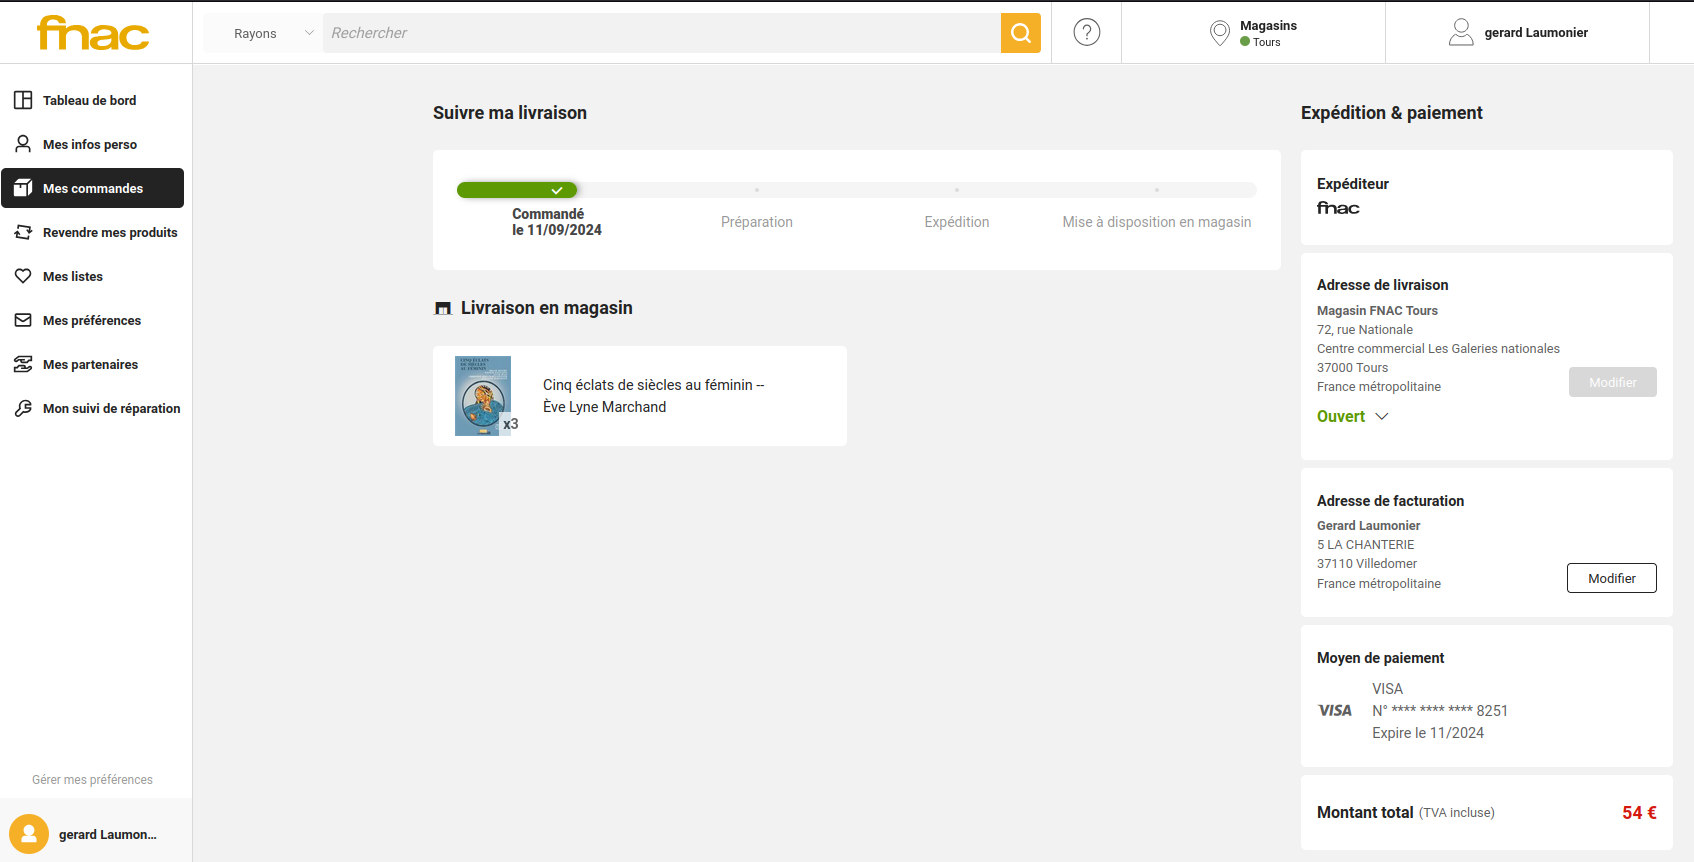Click Gérer mes préférences link

92,780
